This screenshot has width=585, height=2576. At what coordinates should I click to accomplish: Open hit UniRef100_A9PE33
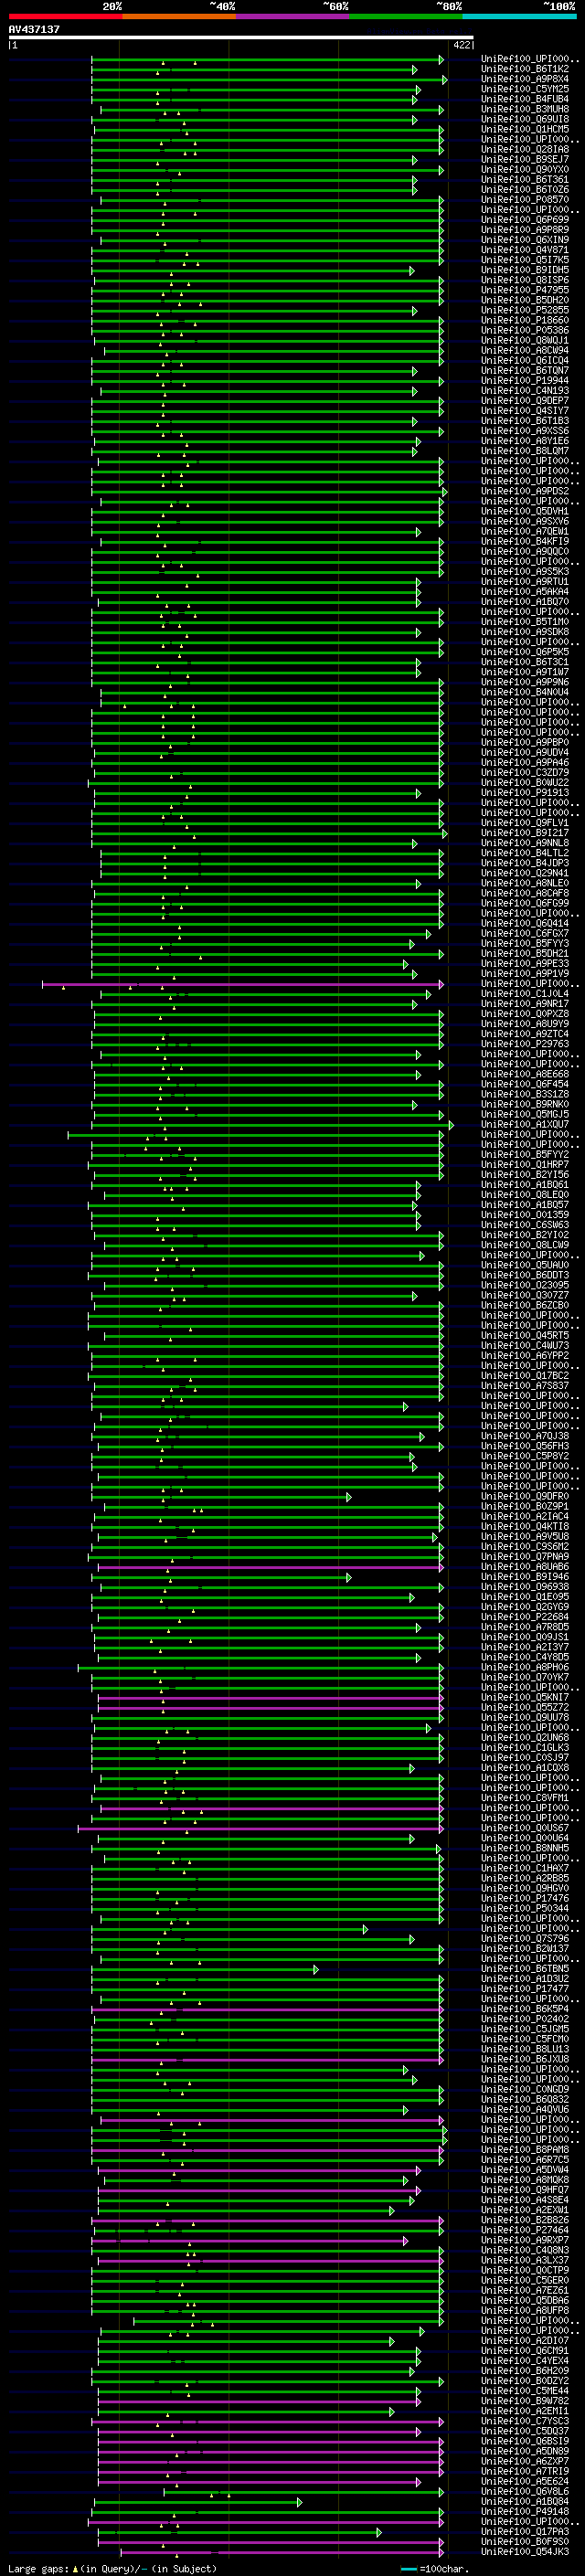[525, 963]
